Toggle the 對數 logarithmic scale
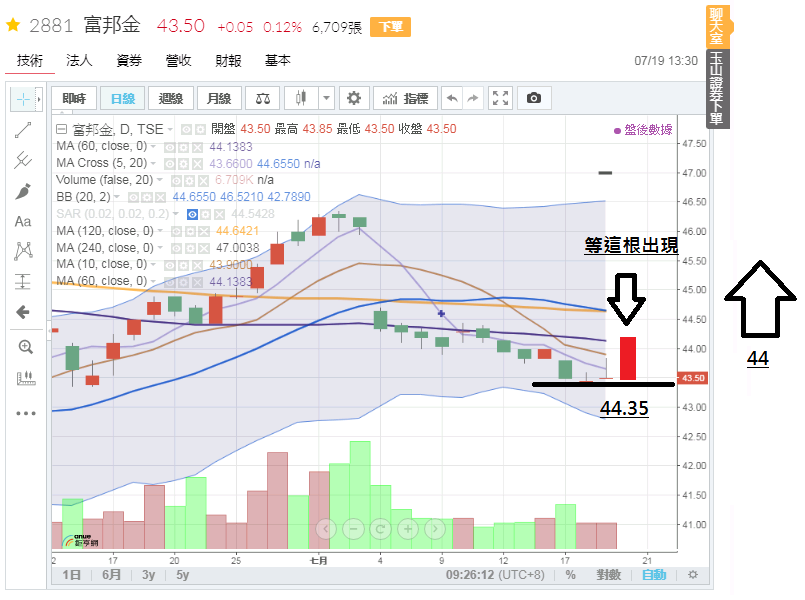Viewport: 805px width, 600px height. (608, 575)
